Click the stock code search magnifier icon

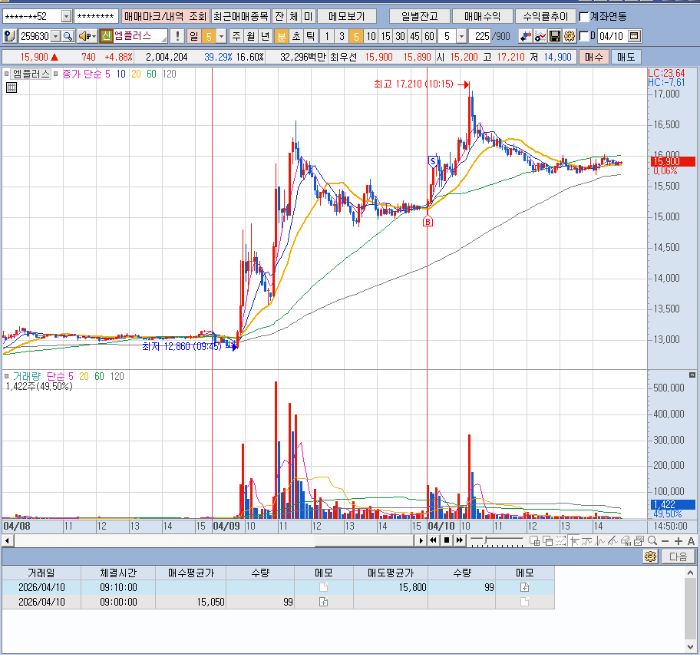(x=68, y=36)
